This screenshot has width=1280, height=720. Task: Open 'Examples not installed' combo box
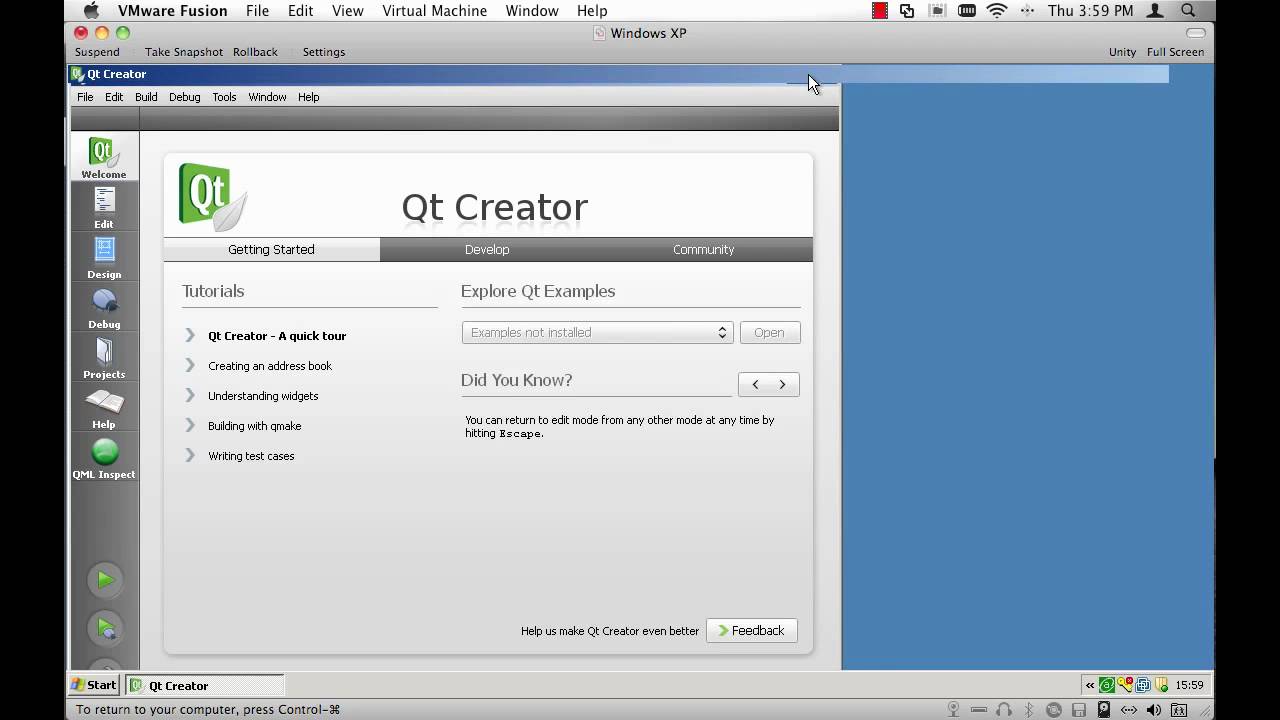coord(597,333)
